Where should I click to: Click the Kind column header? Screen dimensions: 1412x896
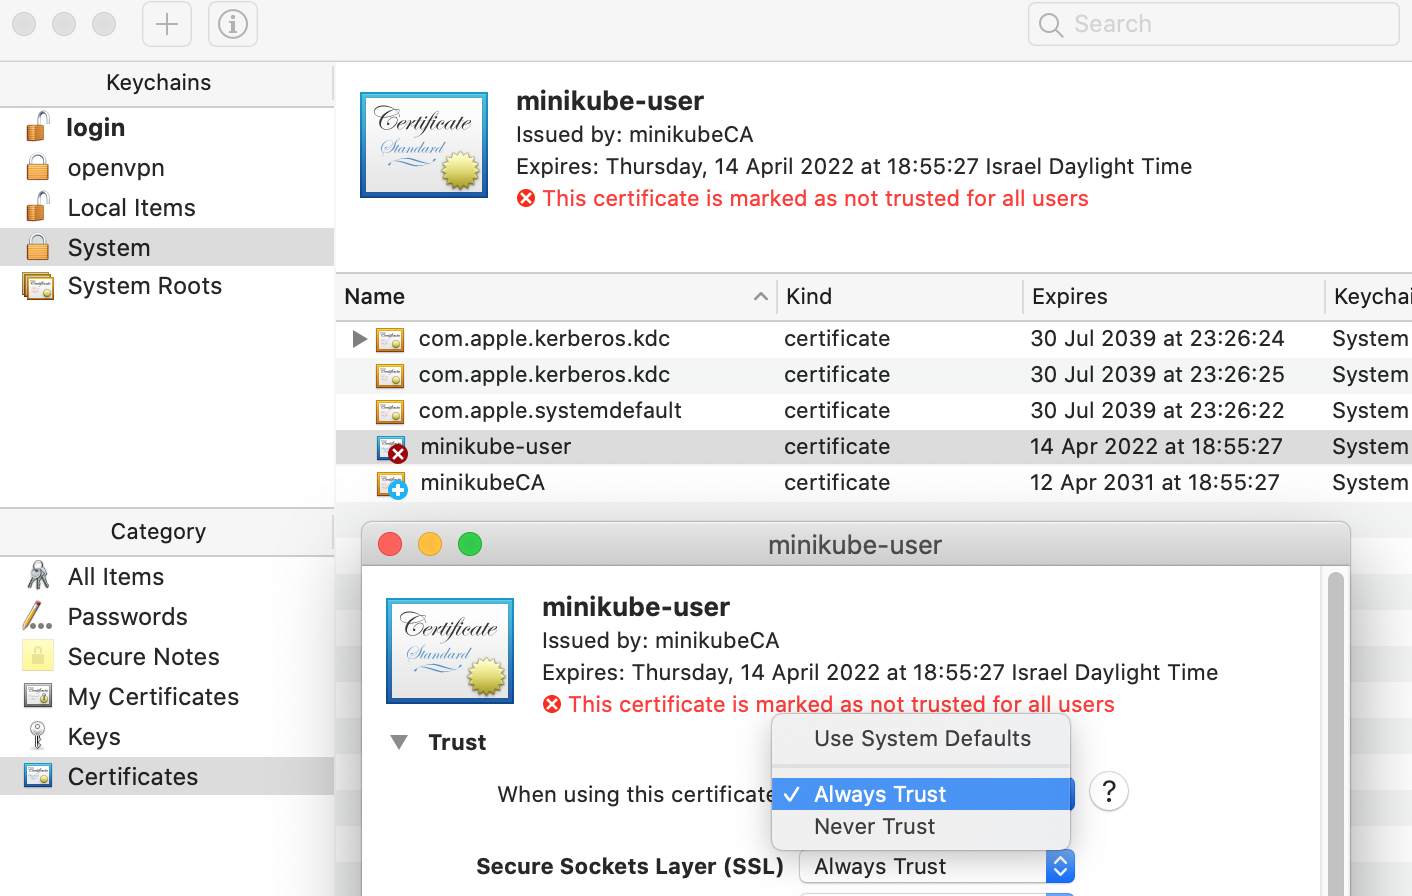click(x=900, y=296)
